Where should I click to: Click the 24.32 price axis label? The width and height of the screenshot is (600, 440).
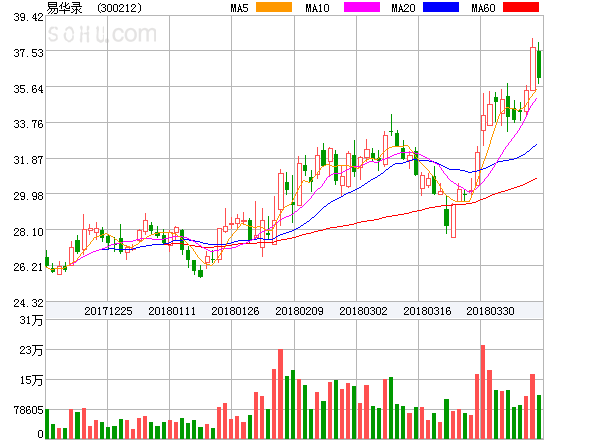28,303
